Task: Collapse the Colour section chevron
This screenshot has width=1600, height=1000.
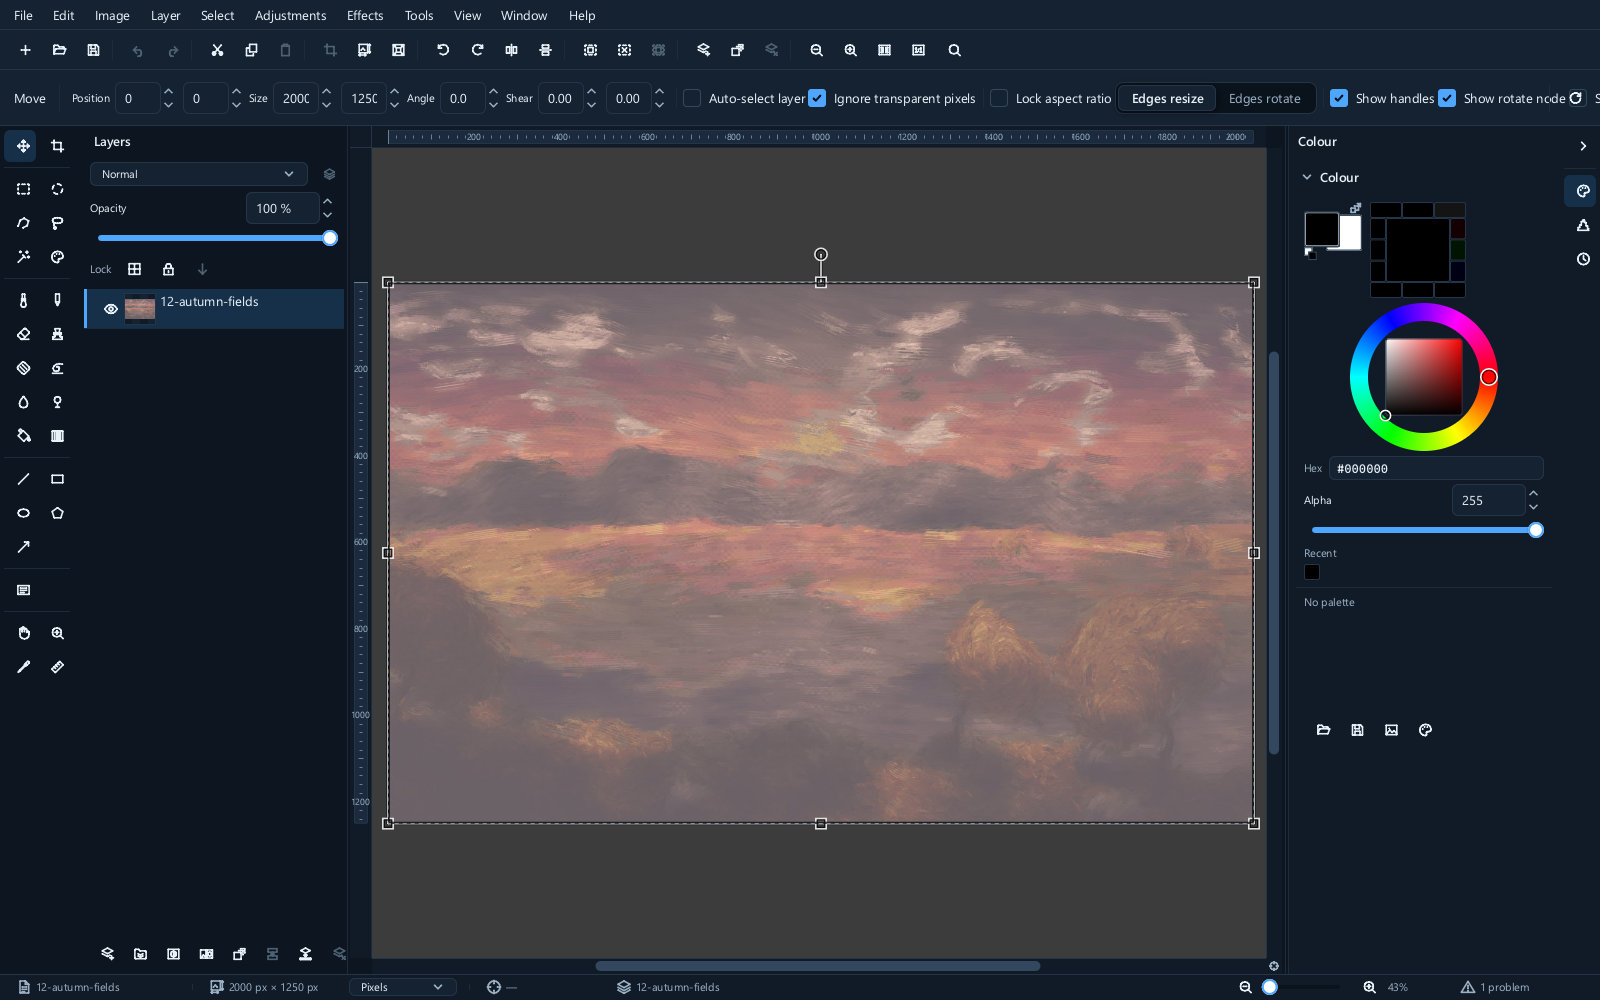Action: point(1307,177)
